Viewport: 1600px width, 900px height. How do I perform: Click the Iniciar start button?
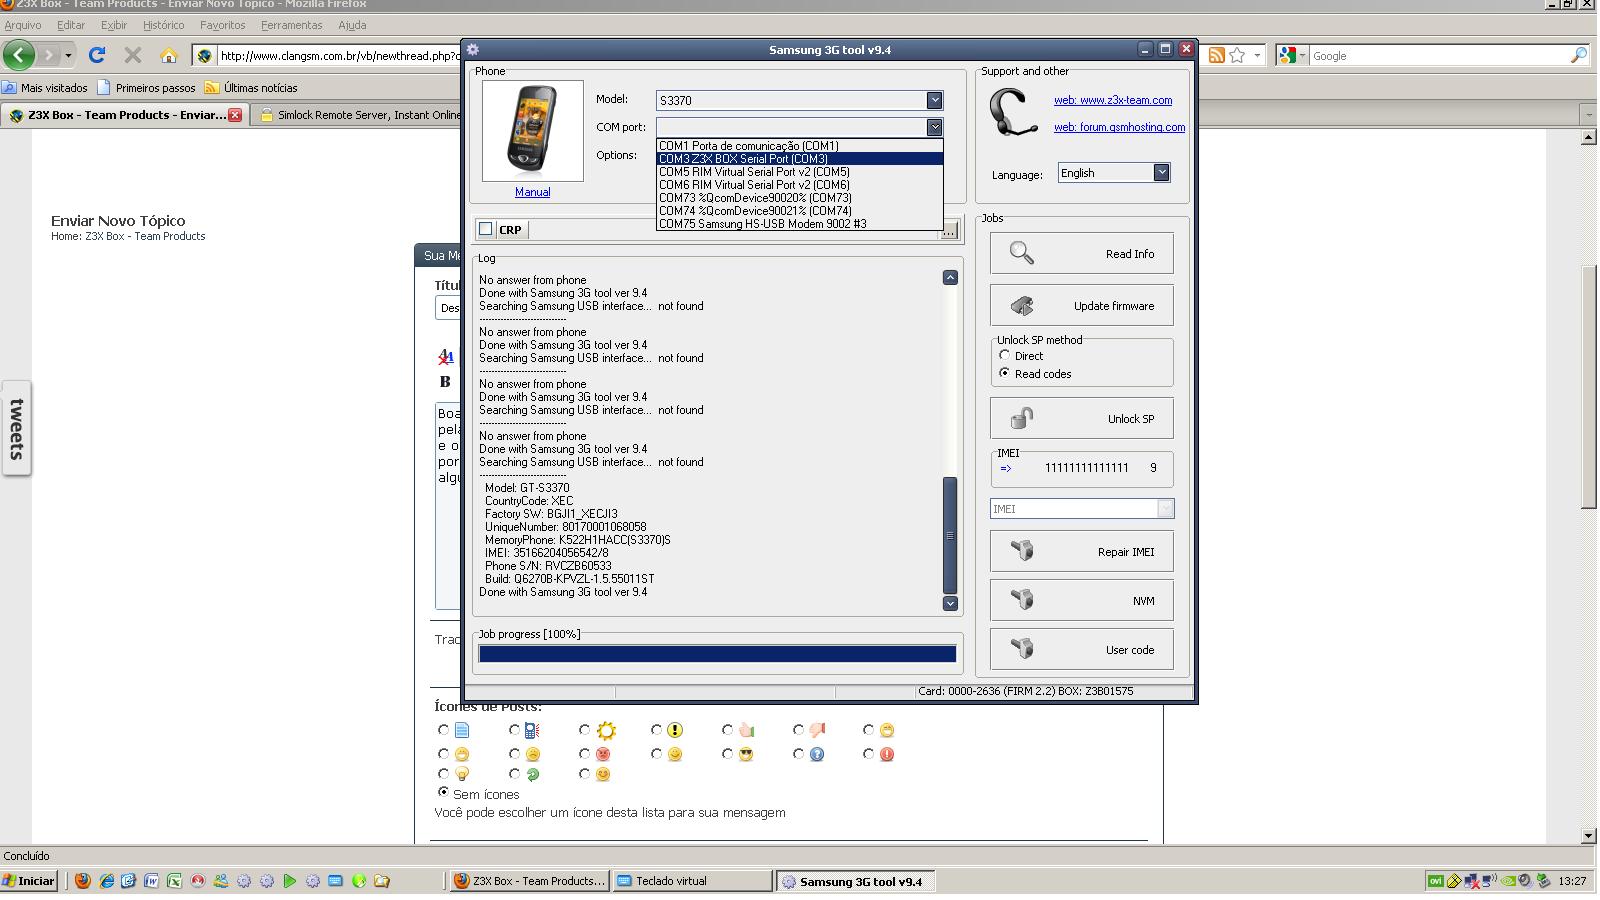click(29, 881)
